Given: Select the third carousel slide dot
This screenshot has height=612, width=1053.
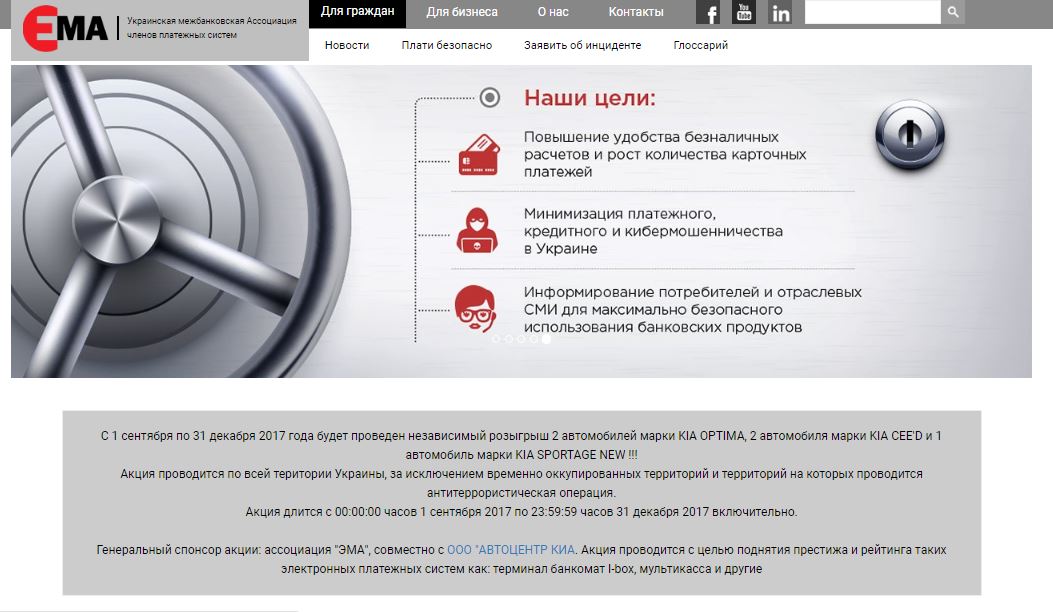Looking at the screenshot, I should click(521, 339).
